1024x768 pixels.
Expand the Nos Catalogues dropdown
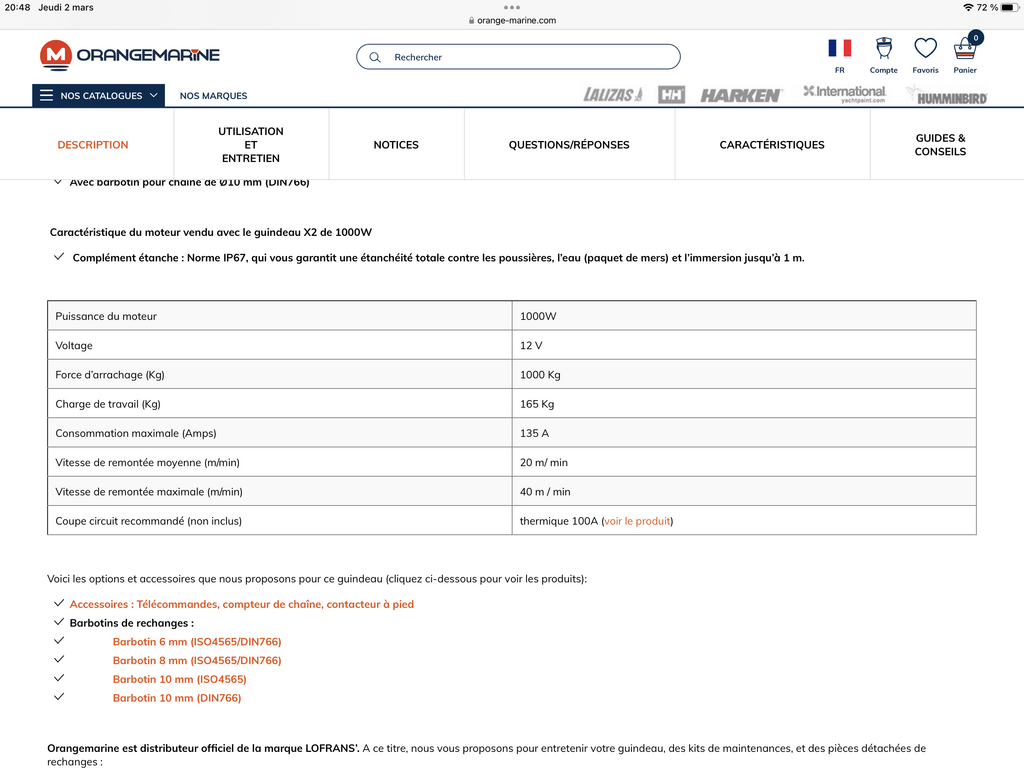(x=99, y=95)
